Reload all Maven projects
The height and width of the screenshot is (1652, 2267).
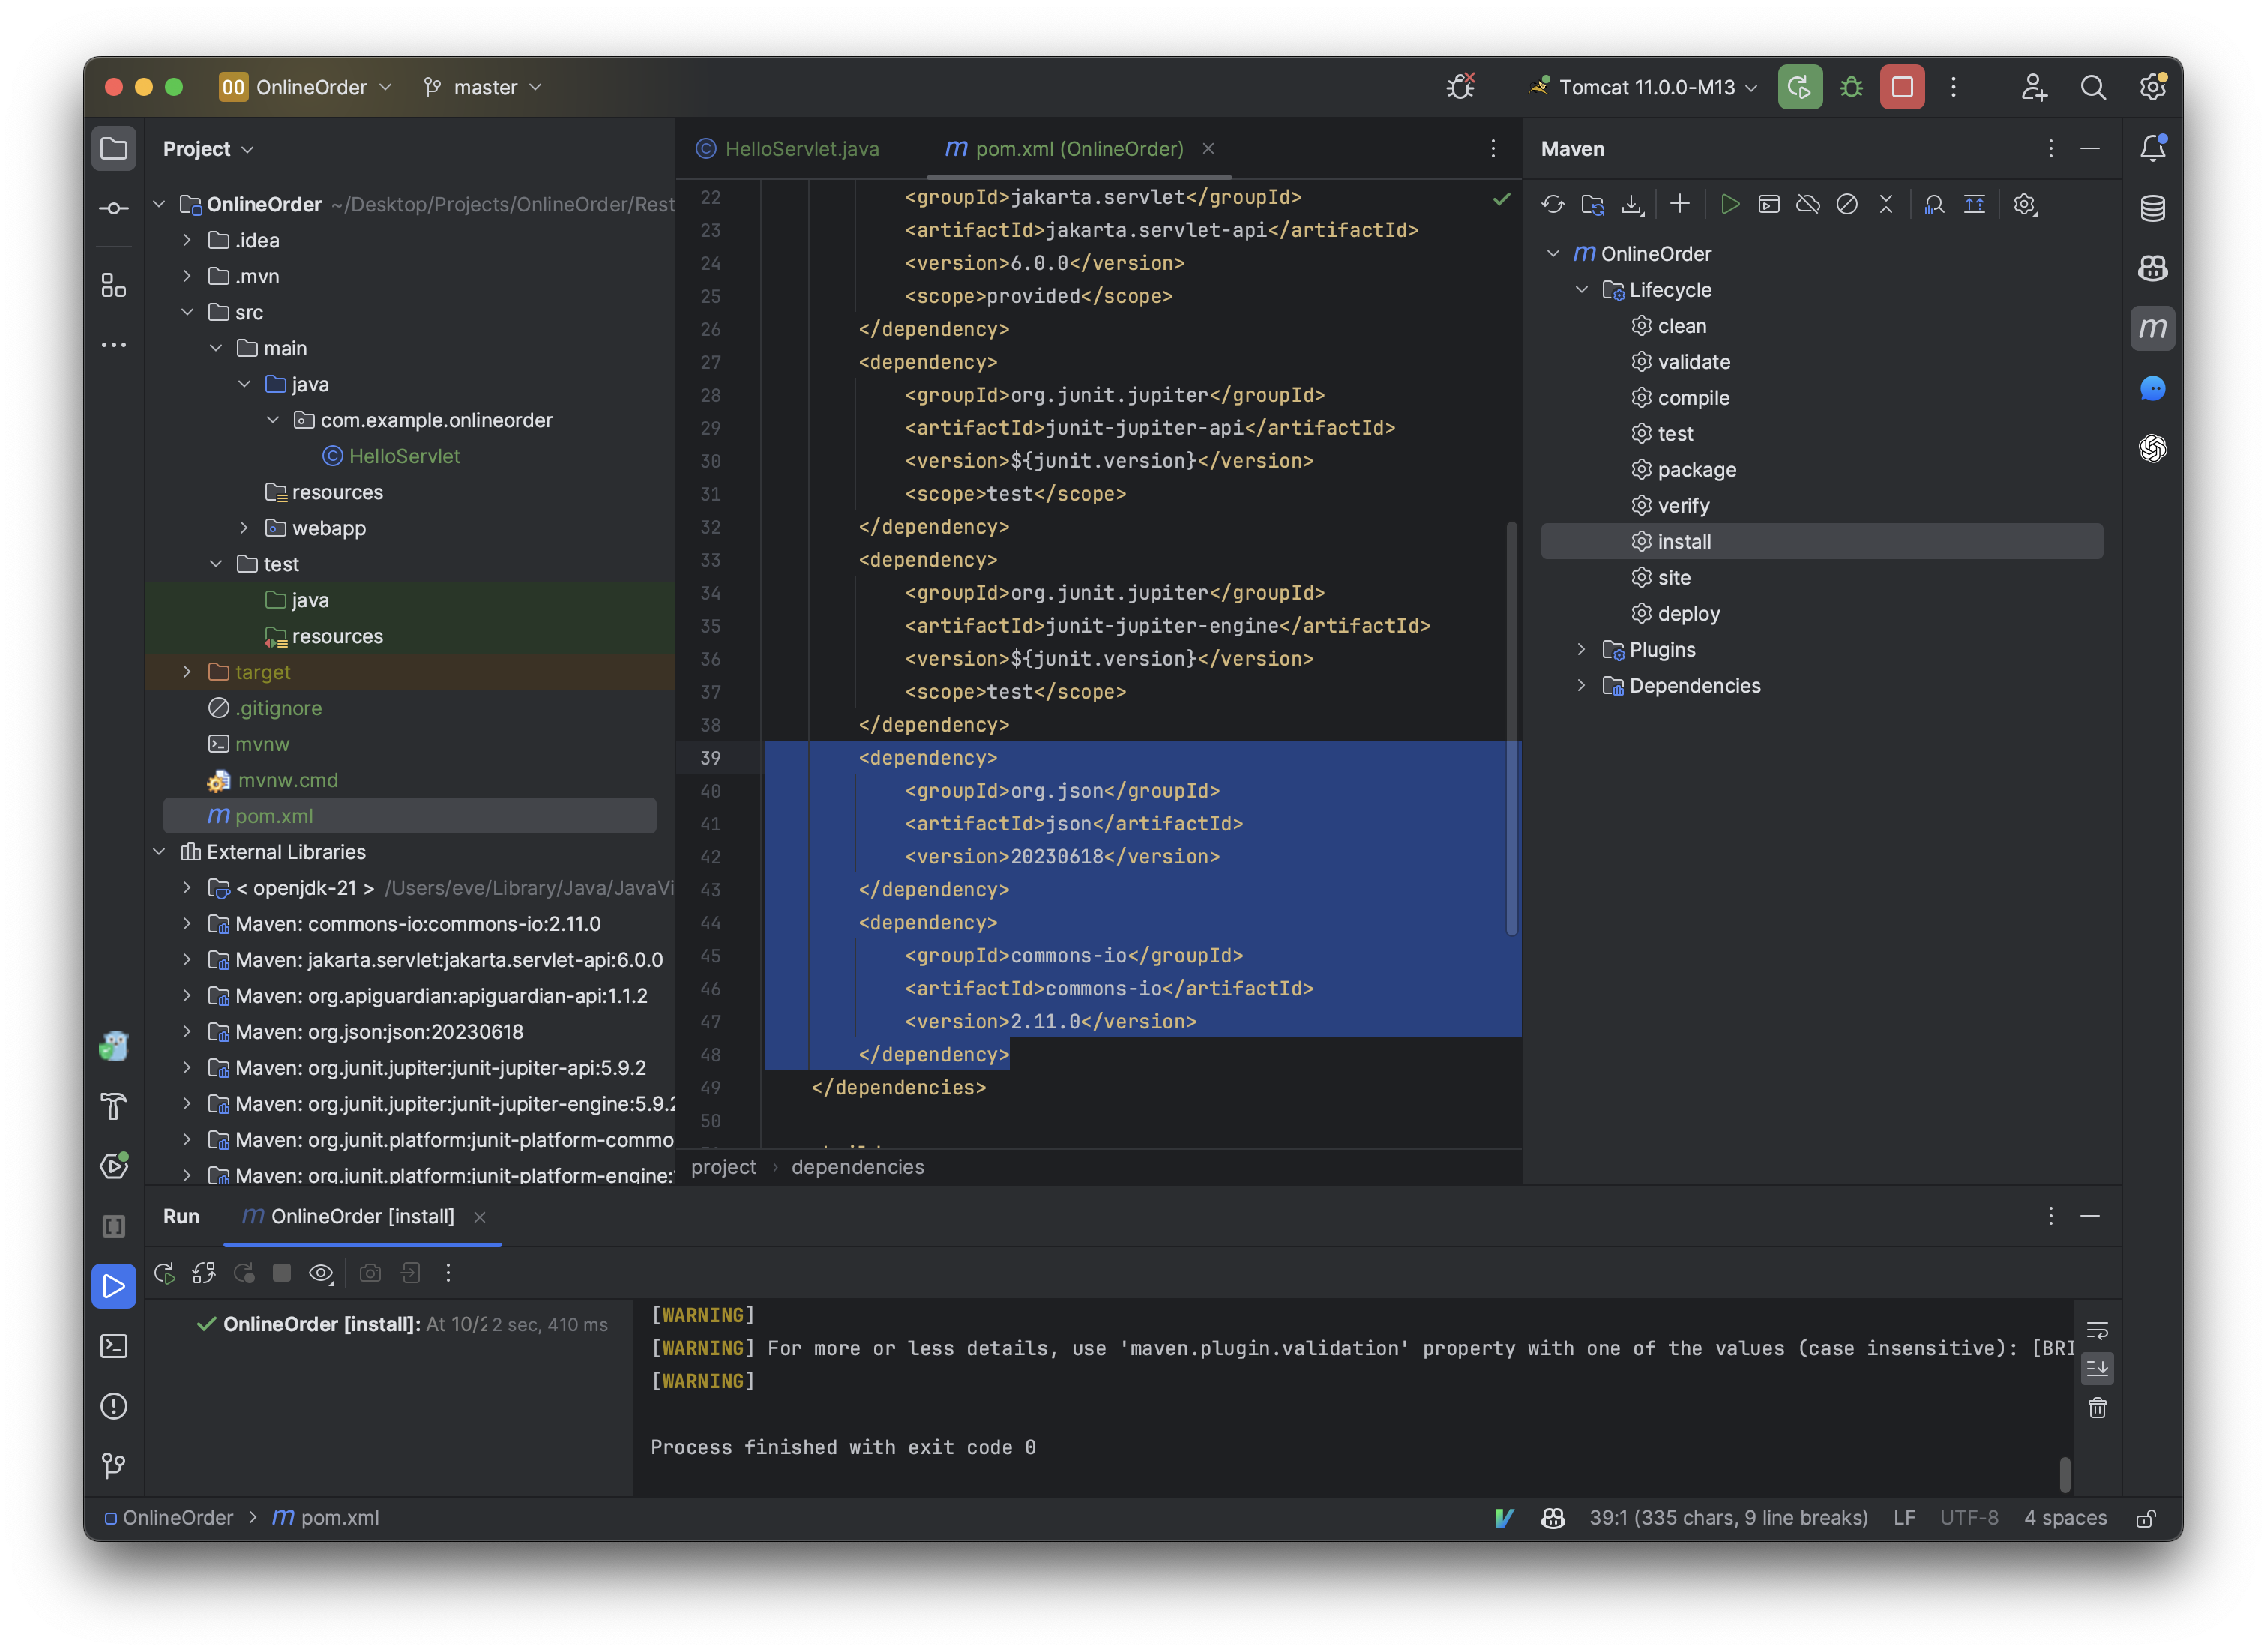pyautogui.click(x=1554, y=204)
